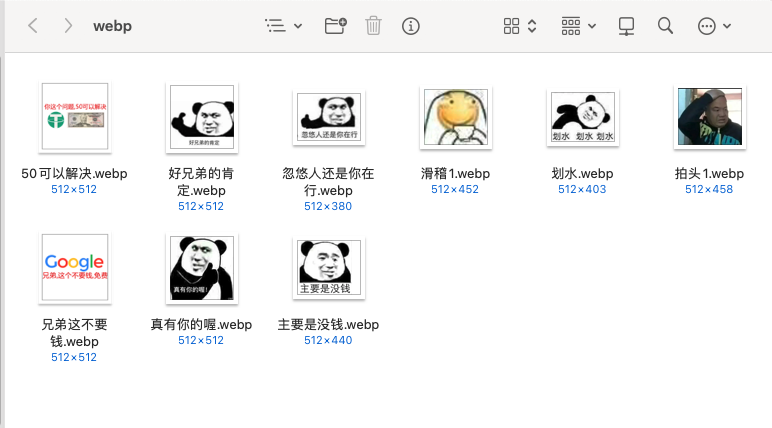Click the 滑稽1.webp yellow face thumbnail
772x428 pixels.
tap(454, 118)
